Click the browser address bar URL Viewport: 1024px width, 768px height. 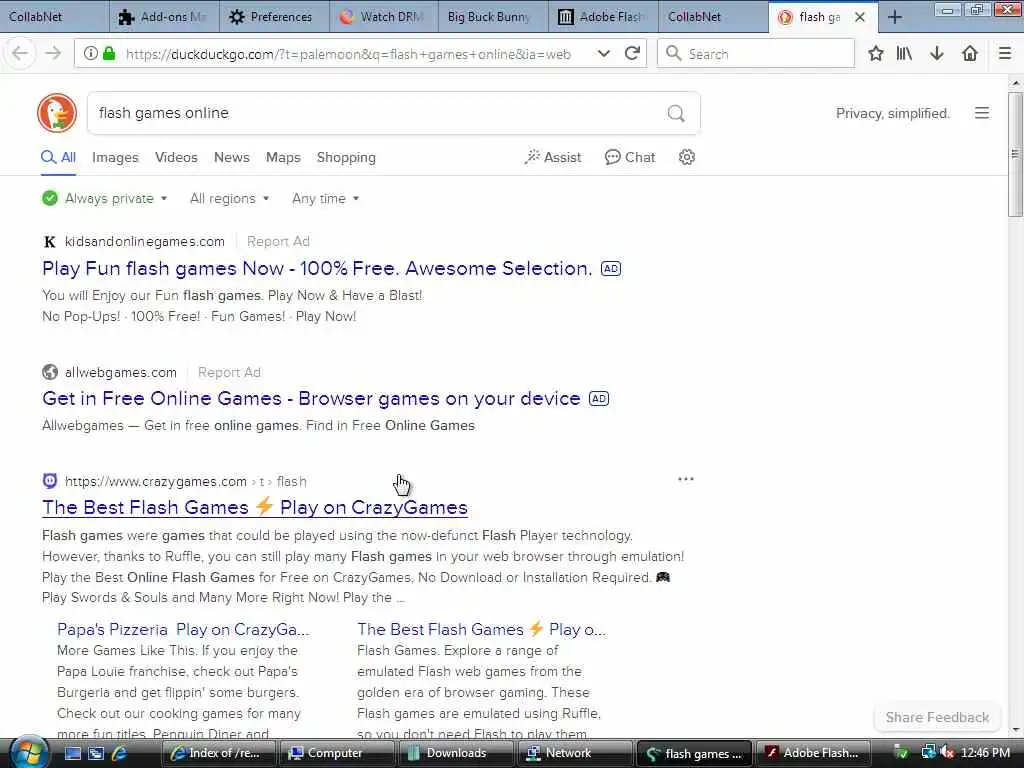pyautogui.click(x=348, y=54)
